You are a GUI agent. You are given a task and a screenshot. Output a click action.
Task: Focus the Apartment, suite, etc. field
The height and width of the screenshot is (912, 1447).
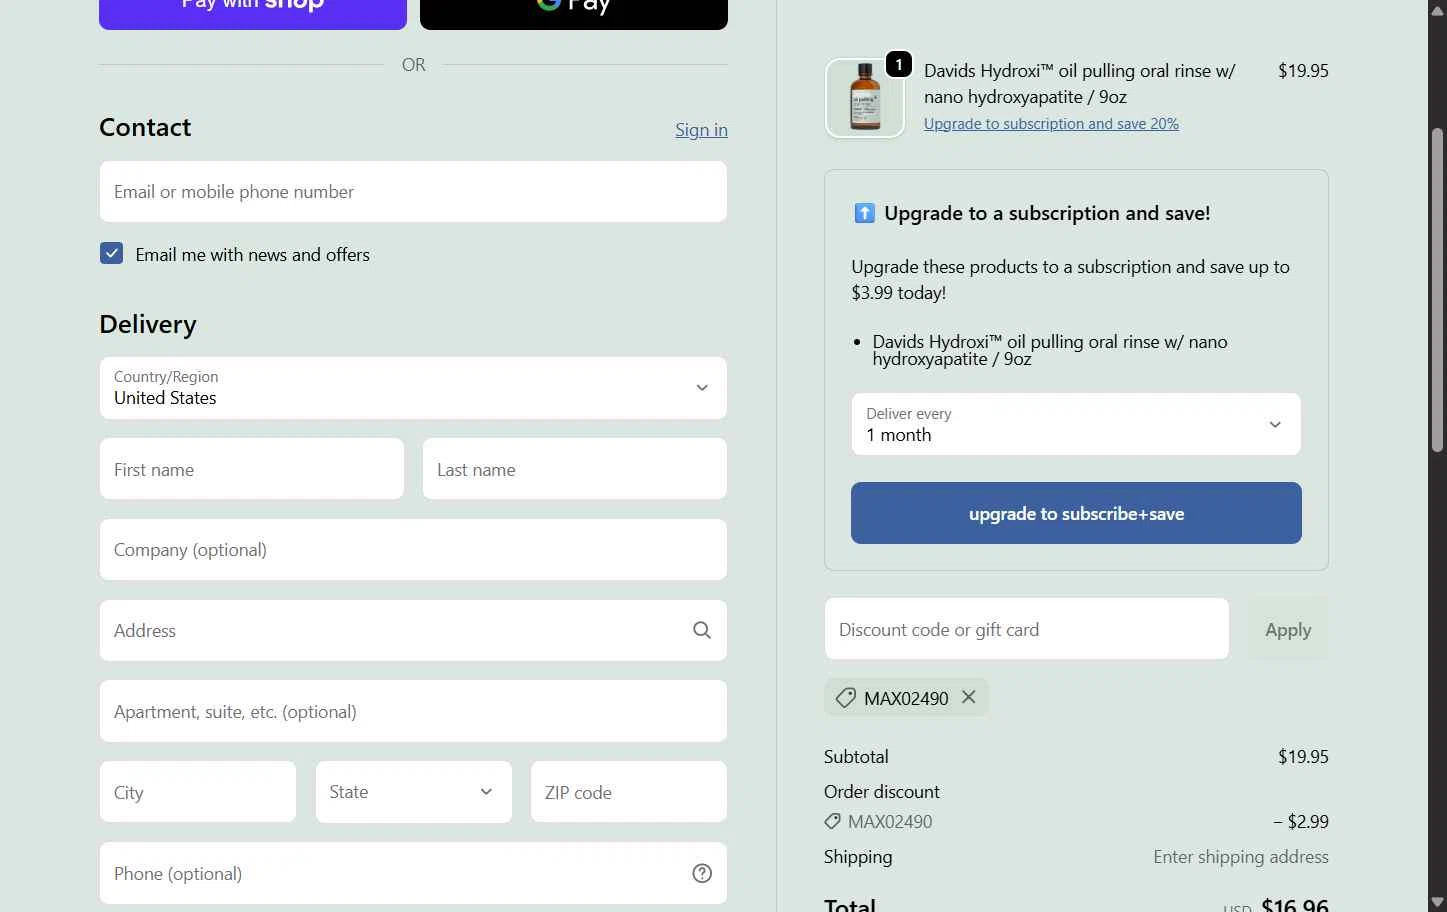coord(413,711)
